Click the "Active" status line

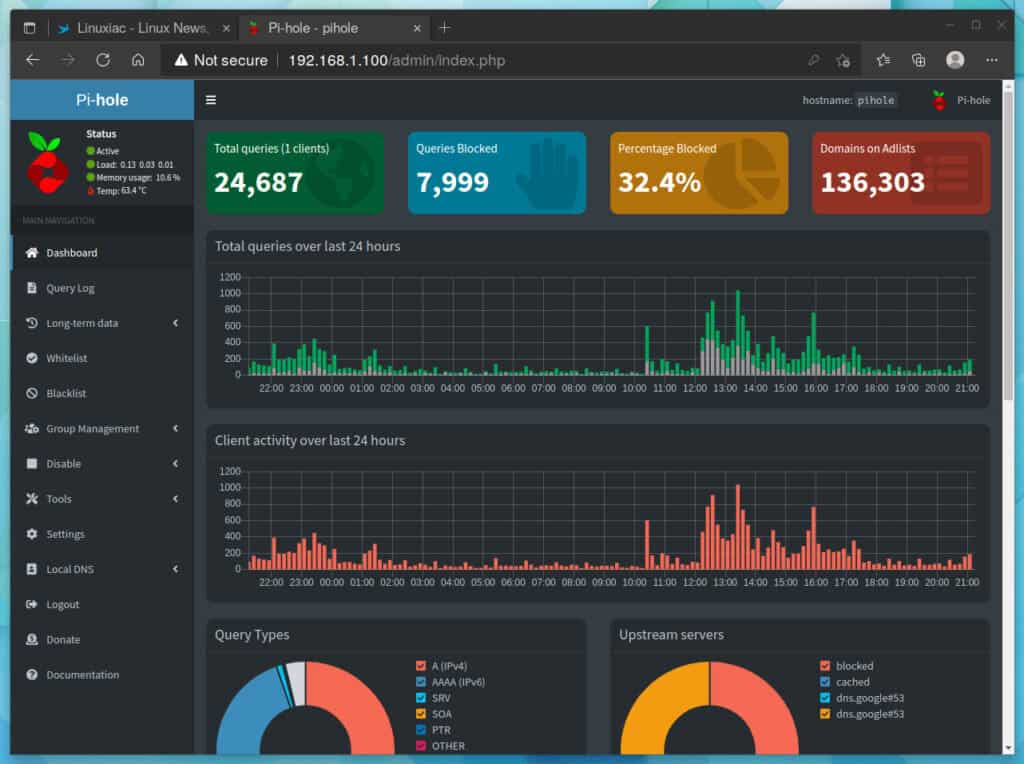click(x=103, y=151)
